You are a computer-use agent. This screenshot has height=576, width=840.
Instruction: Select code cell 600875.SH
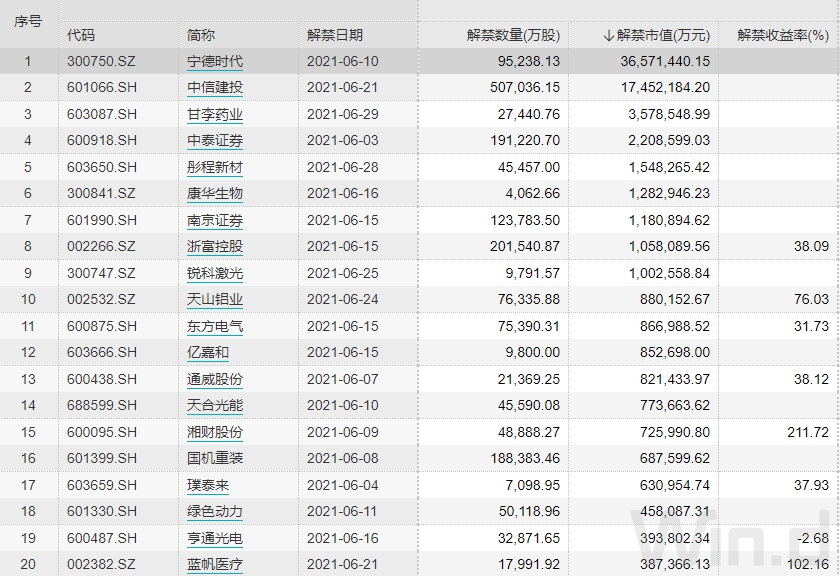[x=102, y=326]
